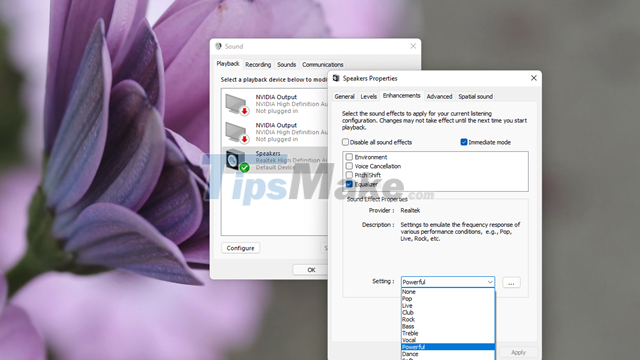The image size is (640, 360).
Task: Choose Dance from the equalizer preset list
Action: [x=448, y=354]
